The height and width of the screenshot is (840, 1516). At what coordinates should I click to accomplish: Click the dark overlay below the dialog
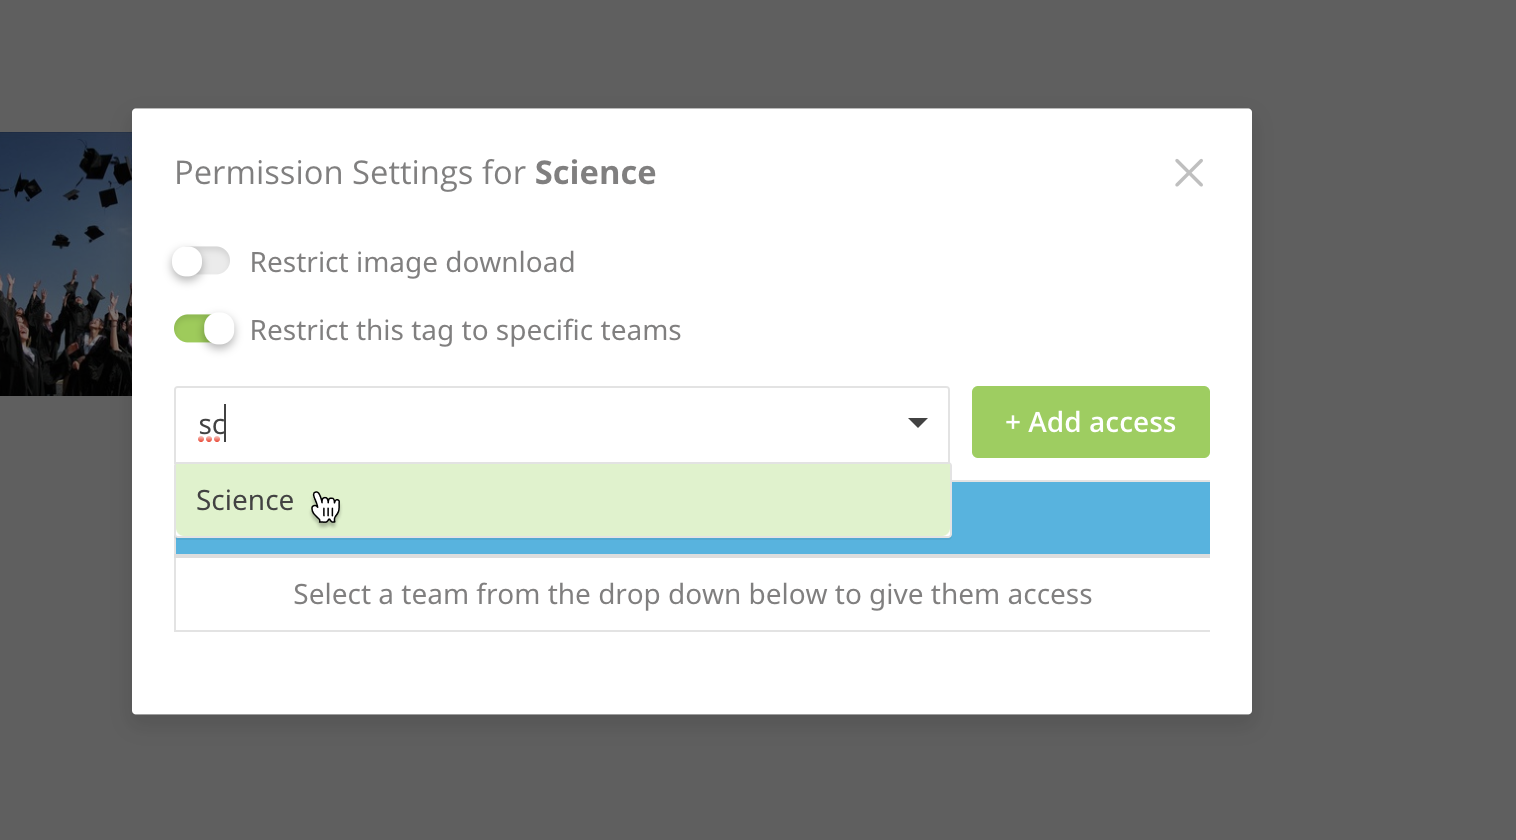point(690,780)
